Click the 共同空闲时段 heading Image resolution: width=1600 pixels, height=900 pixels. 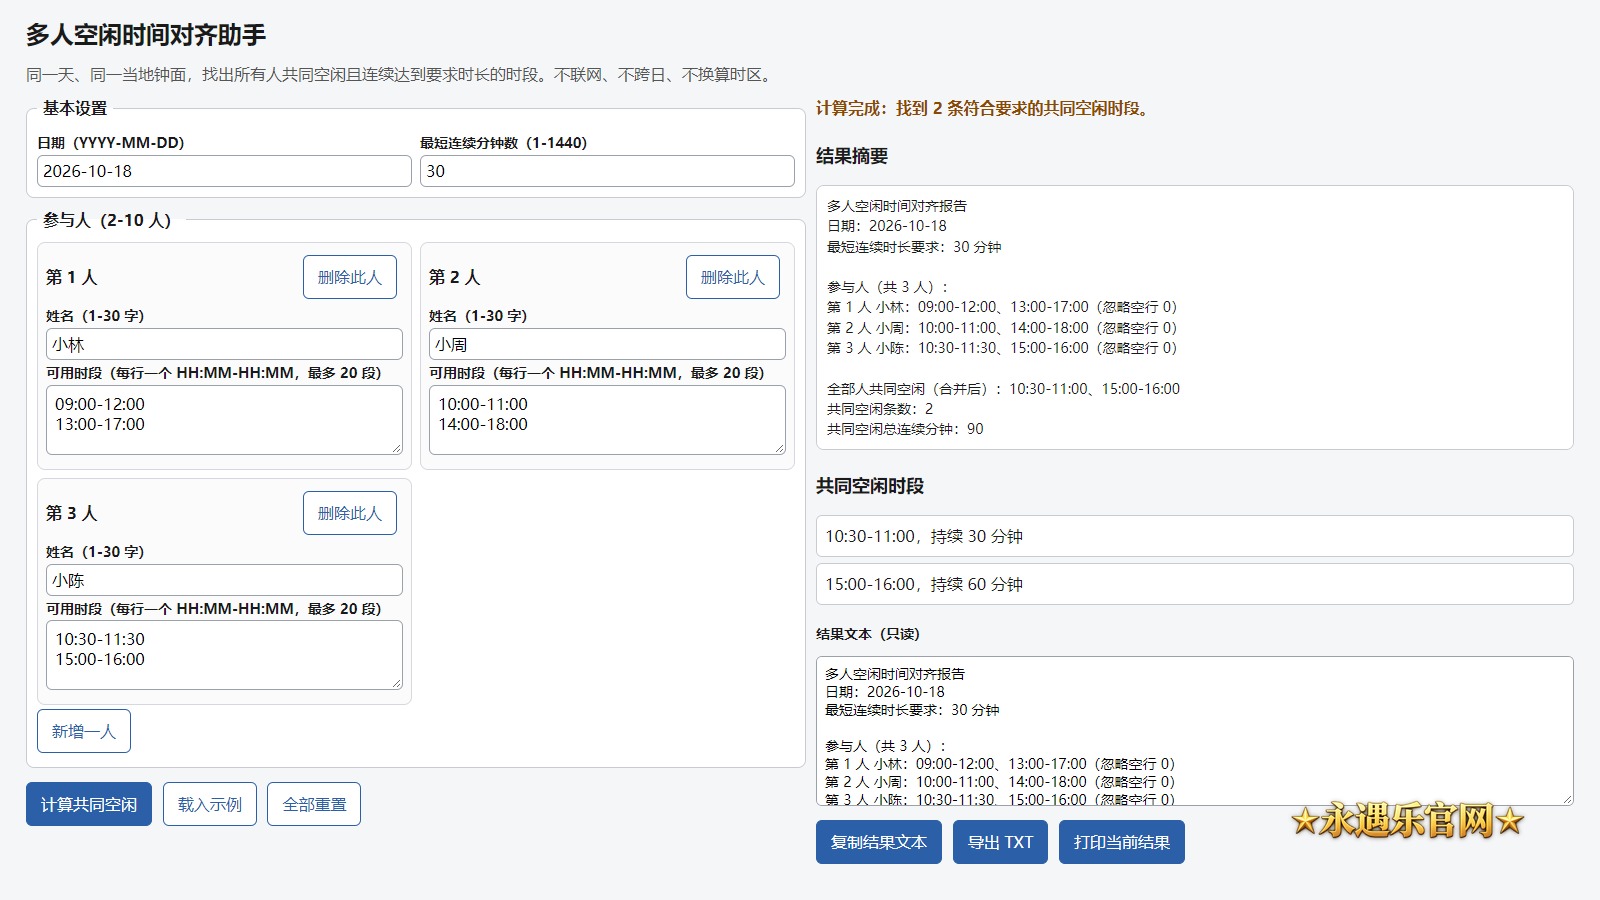tap(870, 486)
